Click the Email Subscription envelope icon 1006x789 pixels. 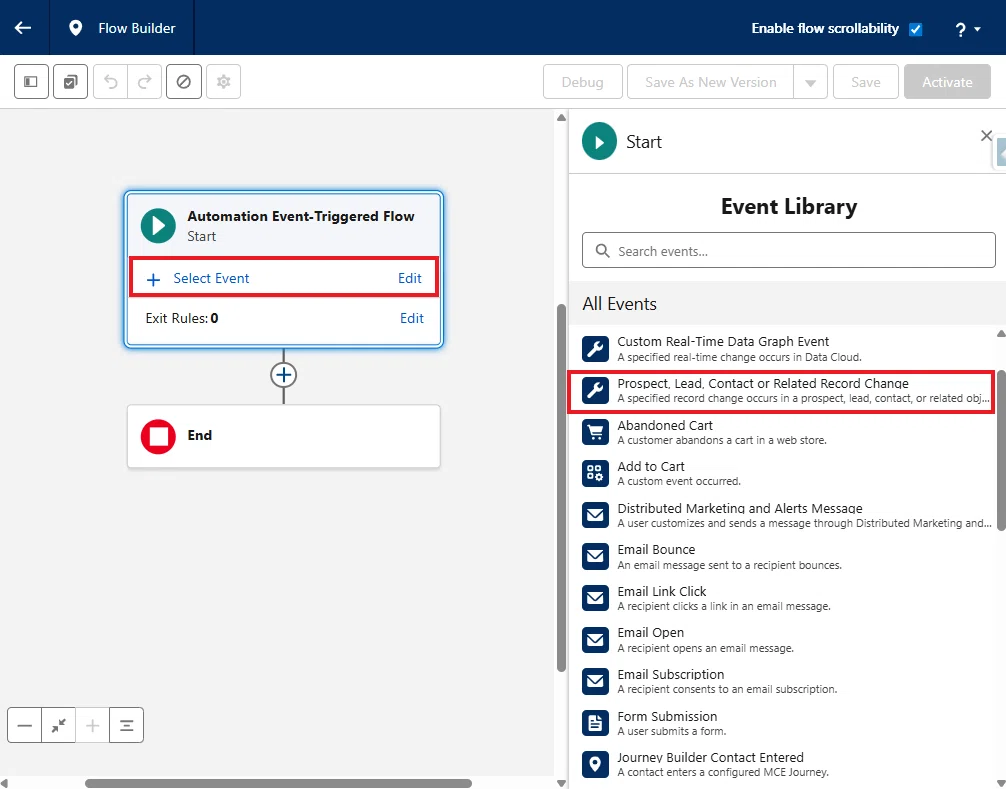tap(595, 681)
